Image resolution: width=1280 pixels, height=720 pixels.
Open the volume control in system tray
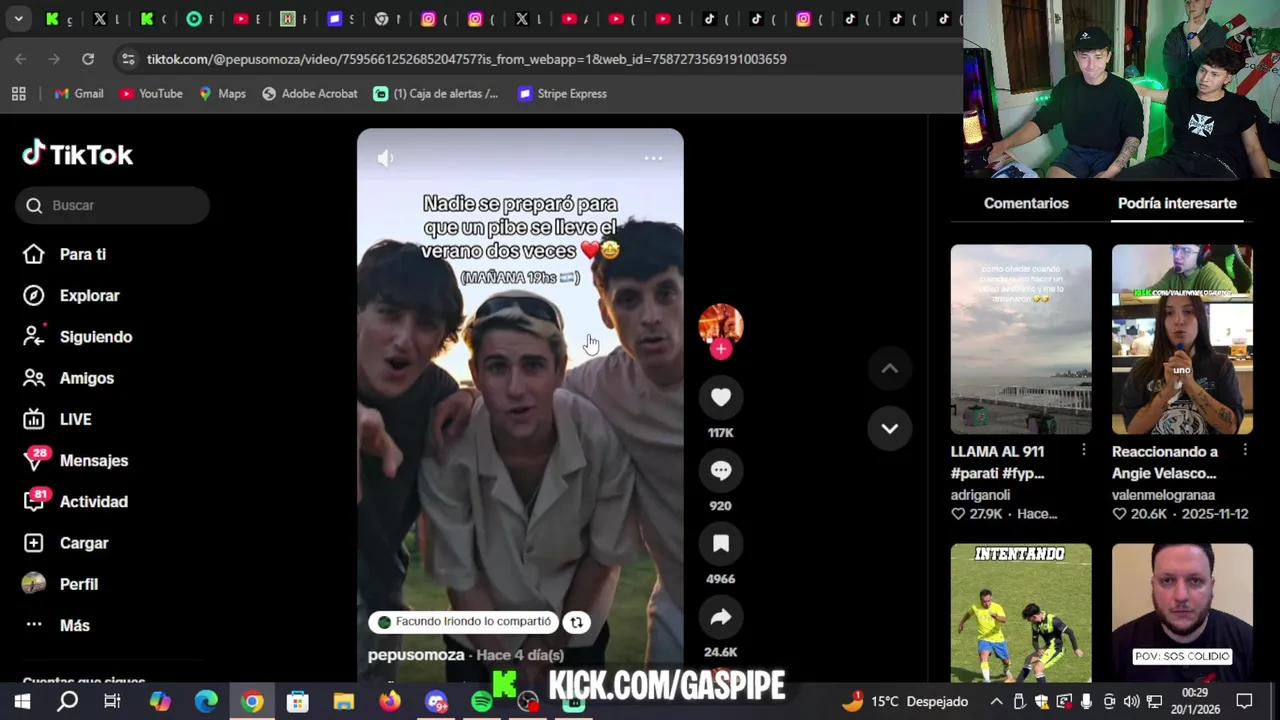pyautogui.click(x=1131, y=701)
